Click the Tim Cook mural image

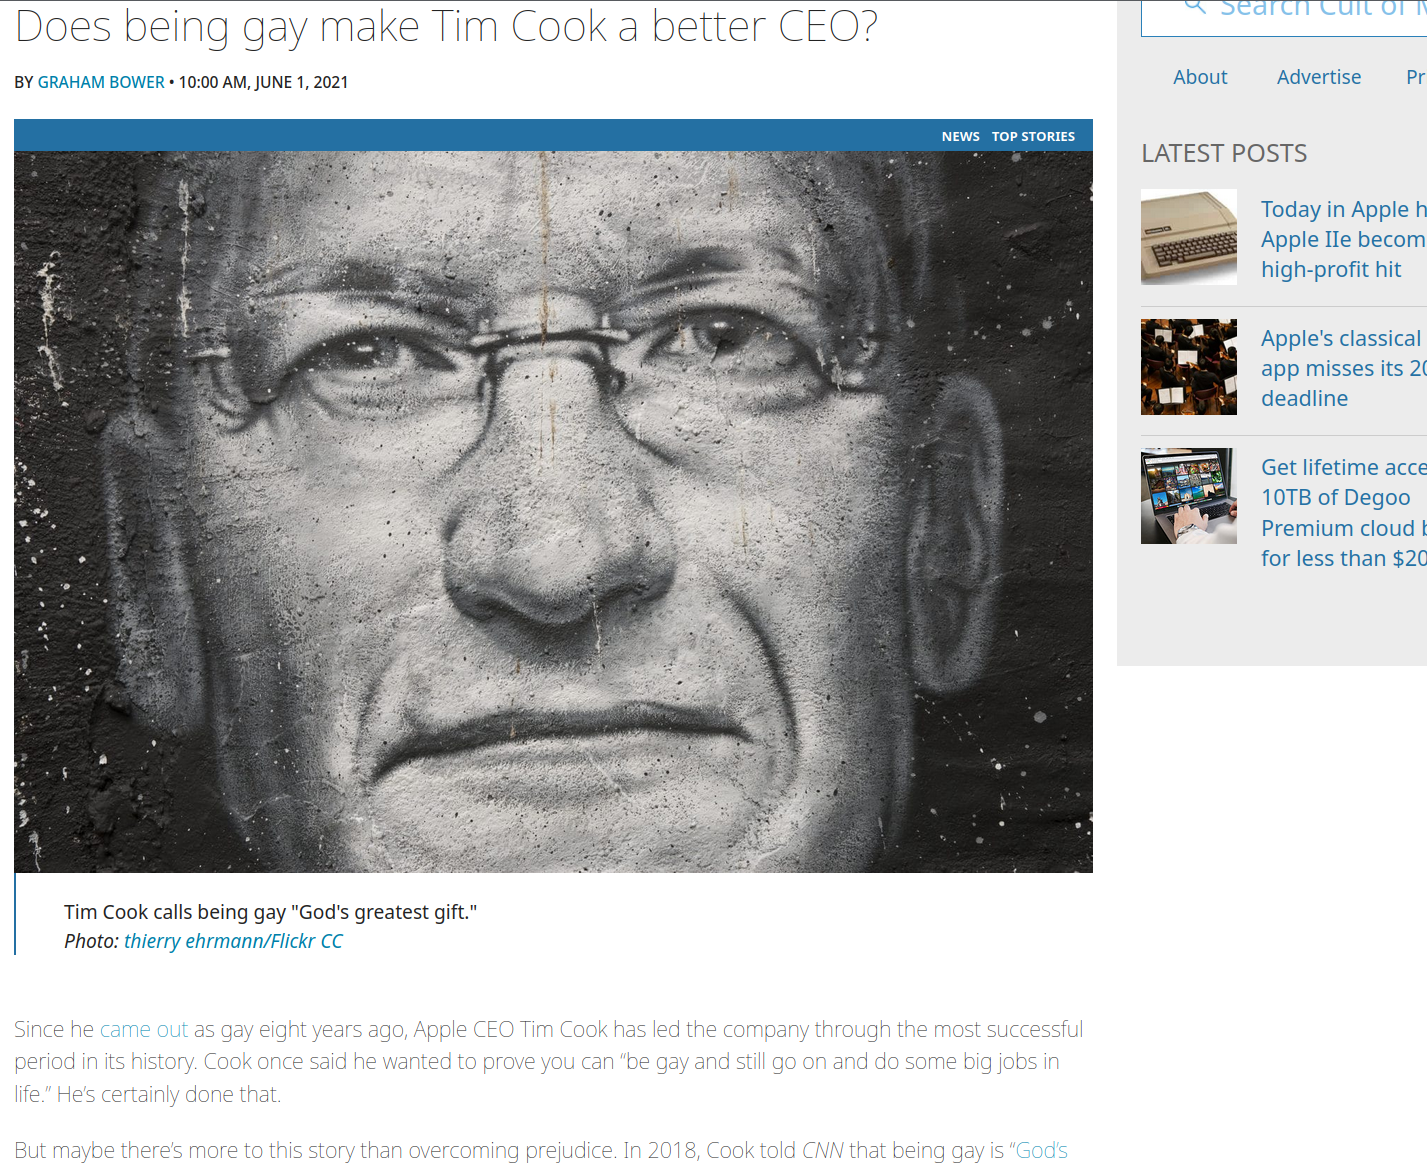553,511
